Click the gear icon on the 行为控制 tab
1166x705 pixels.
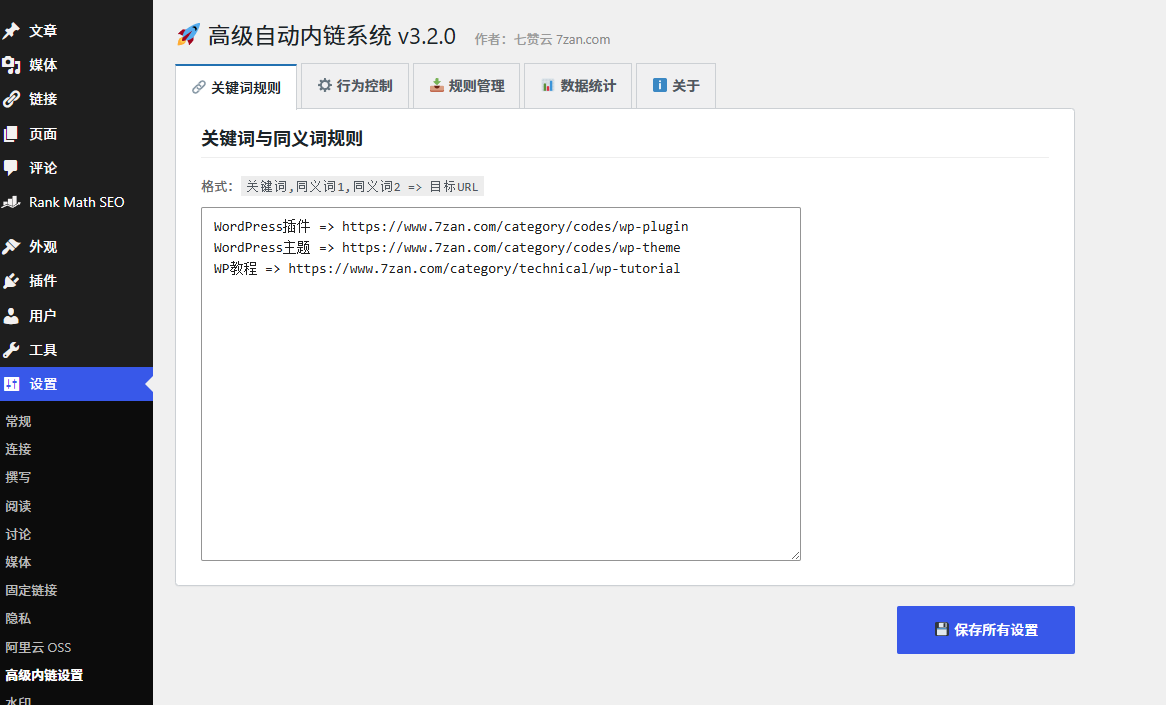point(325,86)
